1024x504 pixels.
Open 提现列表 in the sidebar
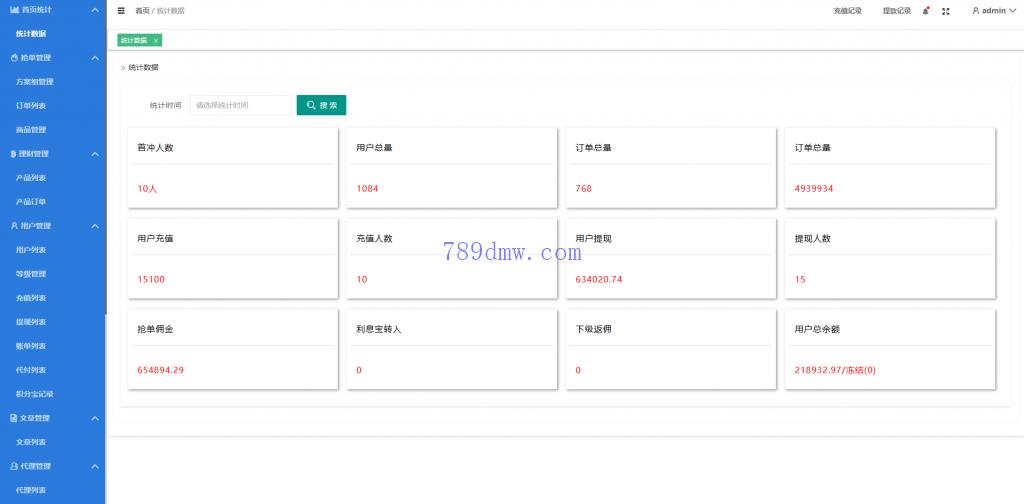(31, 322)
